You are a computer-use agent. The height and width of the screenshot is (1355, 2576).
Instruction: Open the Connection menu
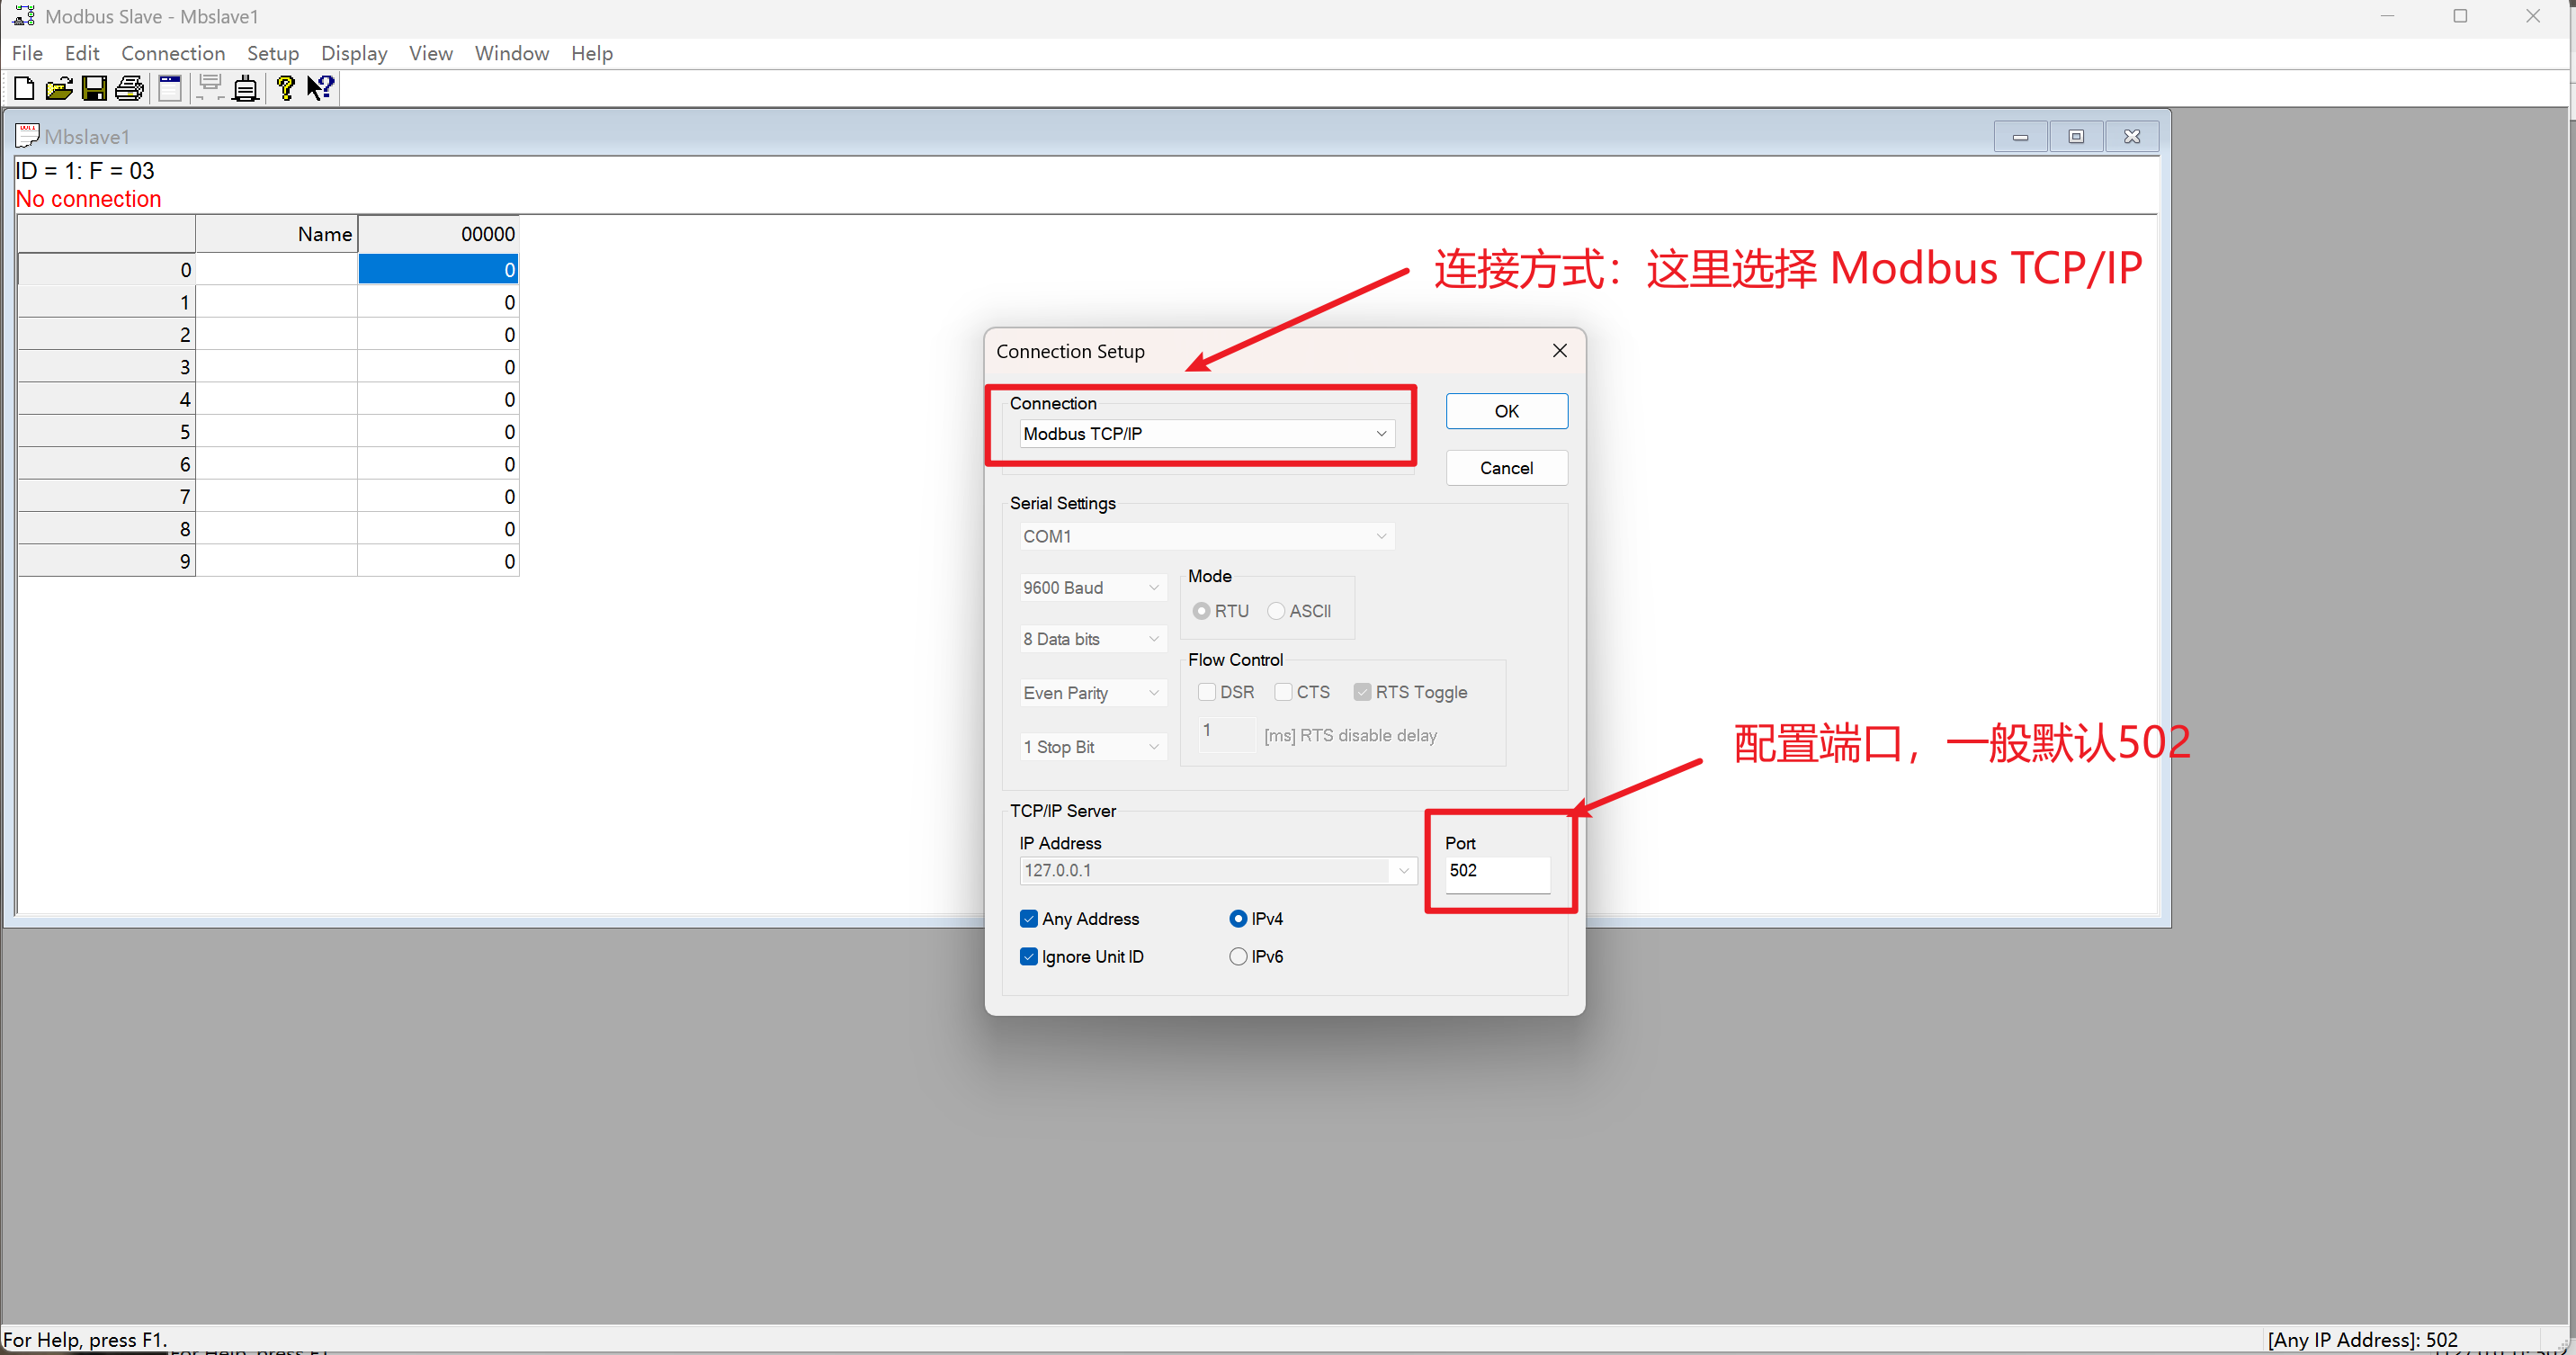[173, 53]
